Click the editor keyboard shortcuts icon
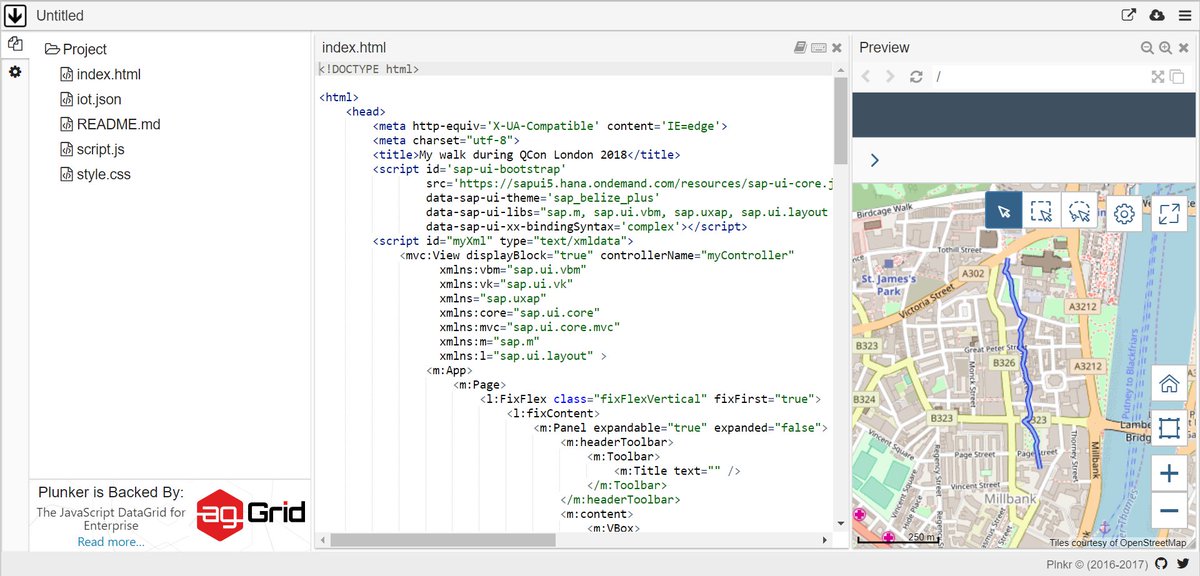This screenshot has width=1200, height=576. coord(819,47)
